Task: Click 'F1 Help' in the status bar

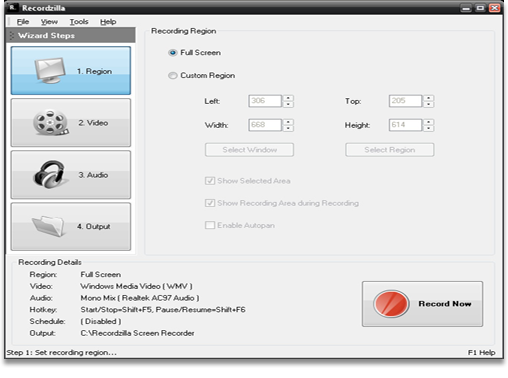Action: (481, 352)
